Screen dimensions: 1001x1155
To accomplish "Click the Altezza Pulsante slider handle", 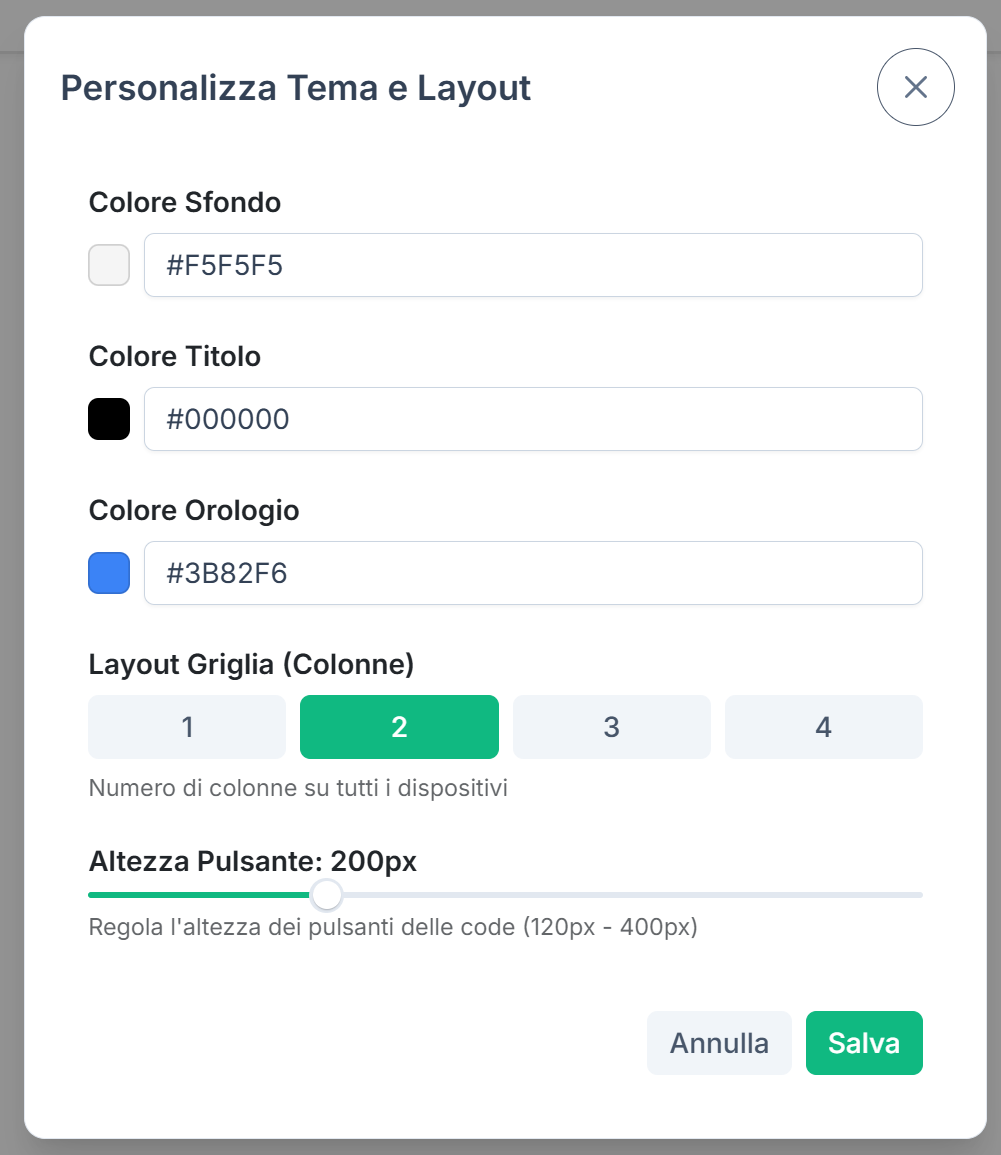I will [326, 895].
